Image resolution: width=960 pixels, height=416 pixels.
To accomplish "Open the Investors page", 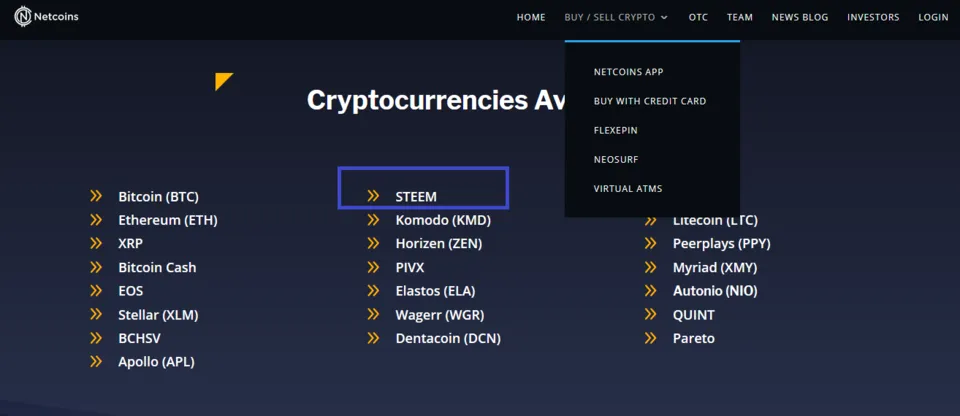I will pyautogui.click(x=873, y=17).
